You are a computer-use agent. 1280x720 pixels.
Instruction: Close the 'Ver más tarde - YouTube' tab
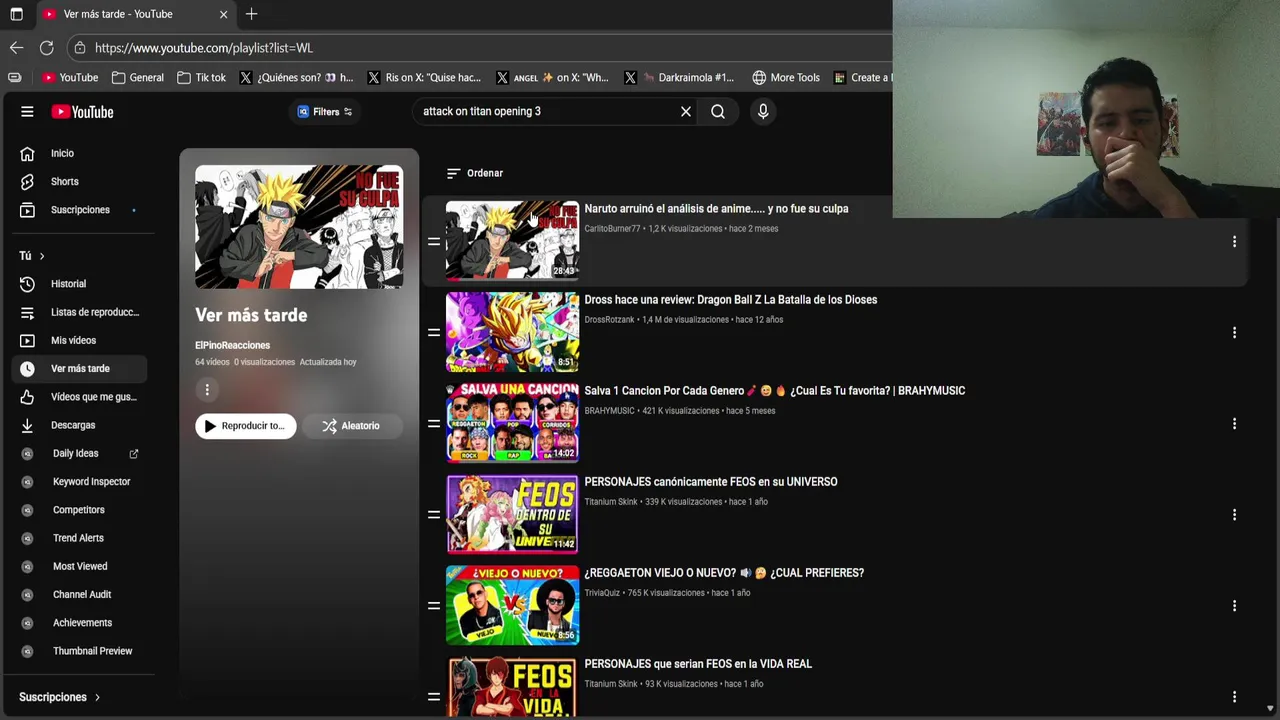(223, 14)
